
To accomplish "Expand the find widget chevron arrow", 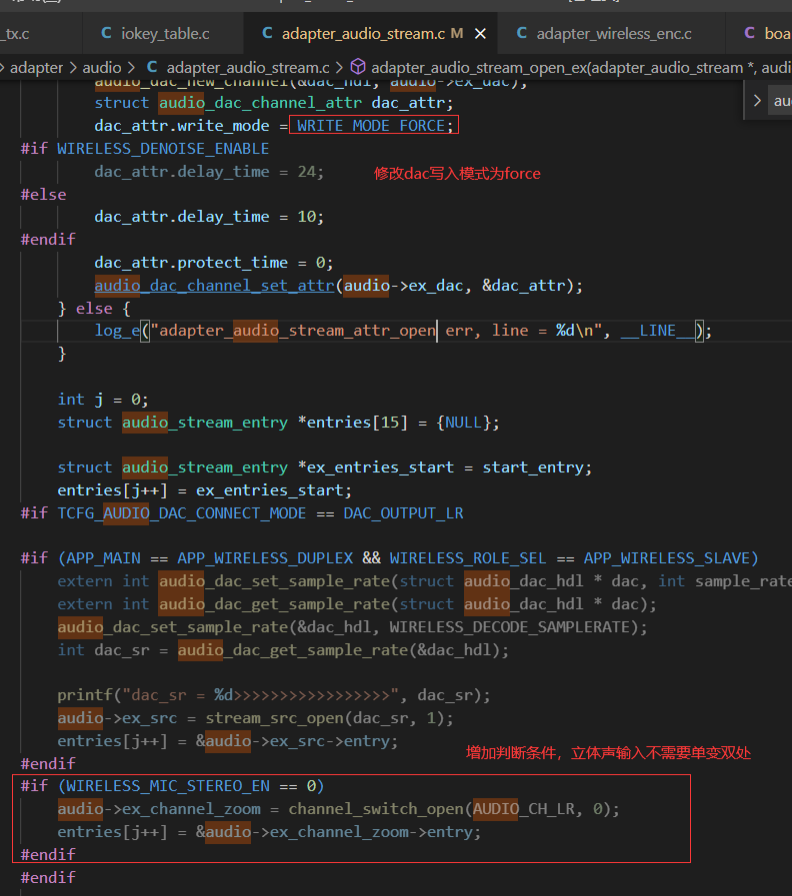I will coord(757,101).
